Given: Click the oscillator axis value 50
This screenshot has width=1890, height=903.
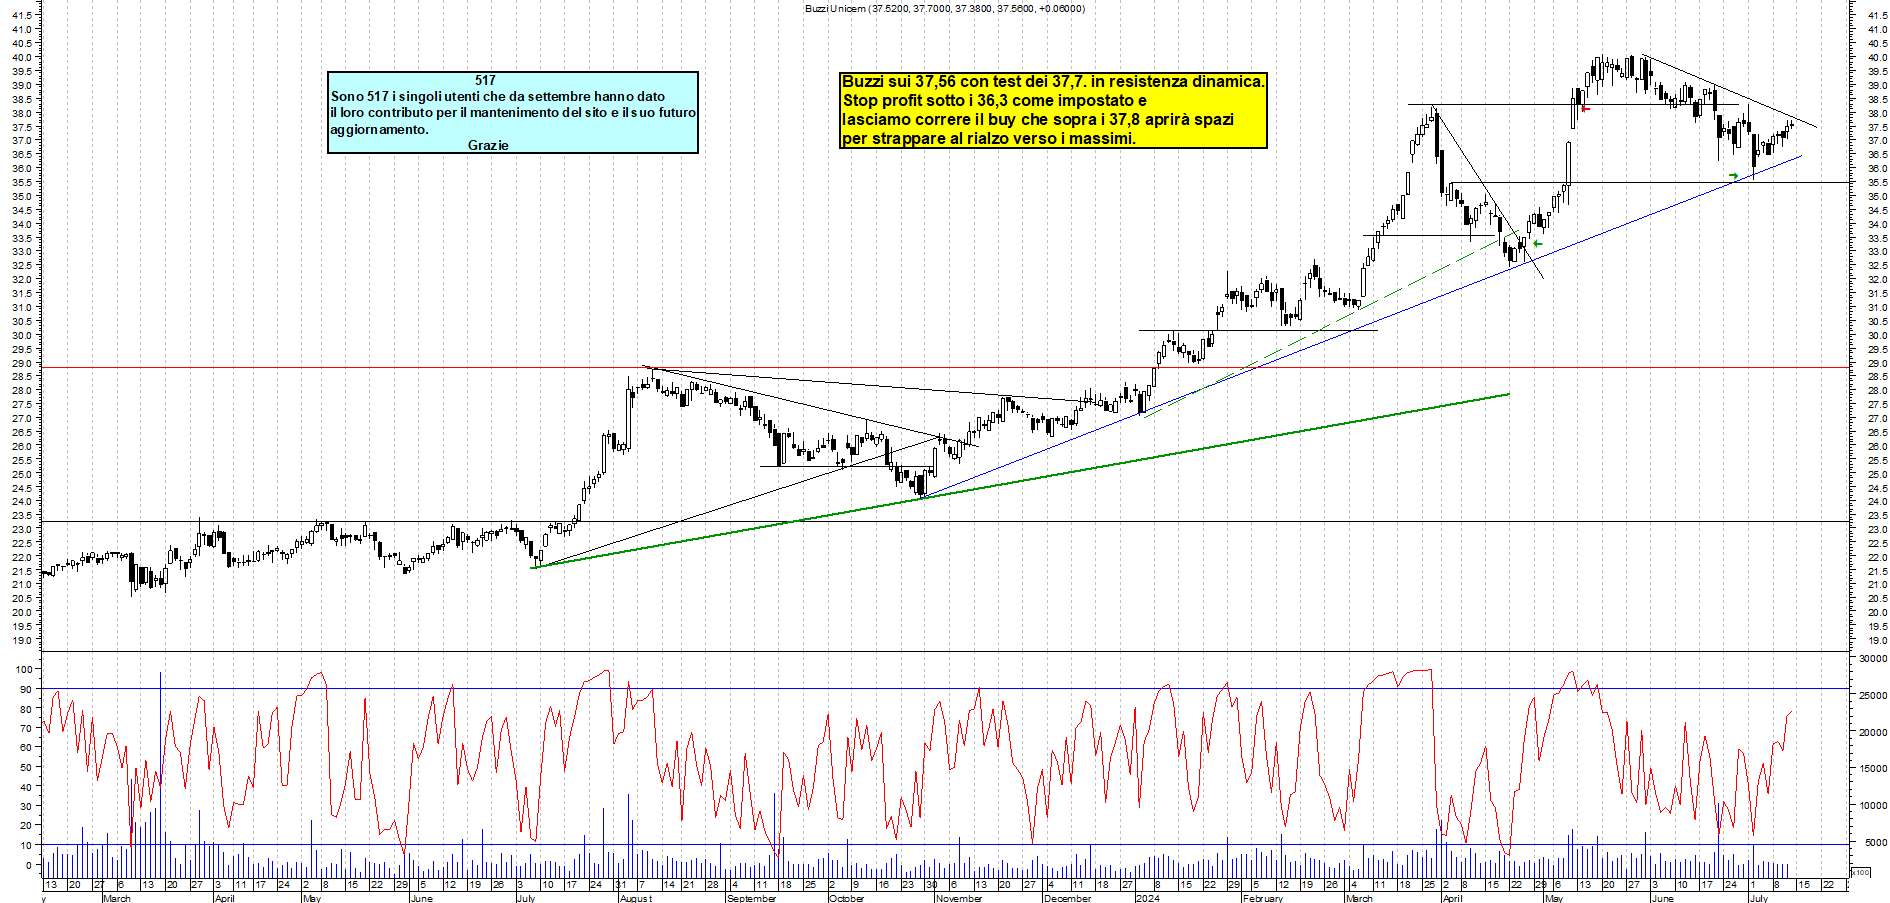Looking at the screenshot, I should pos(27,768).
